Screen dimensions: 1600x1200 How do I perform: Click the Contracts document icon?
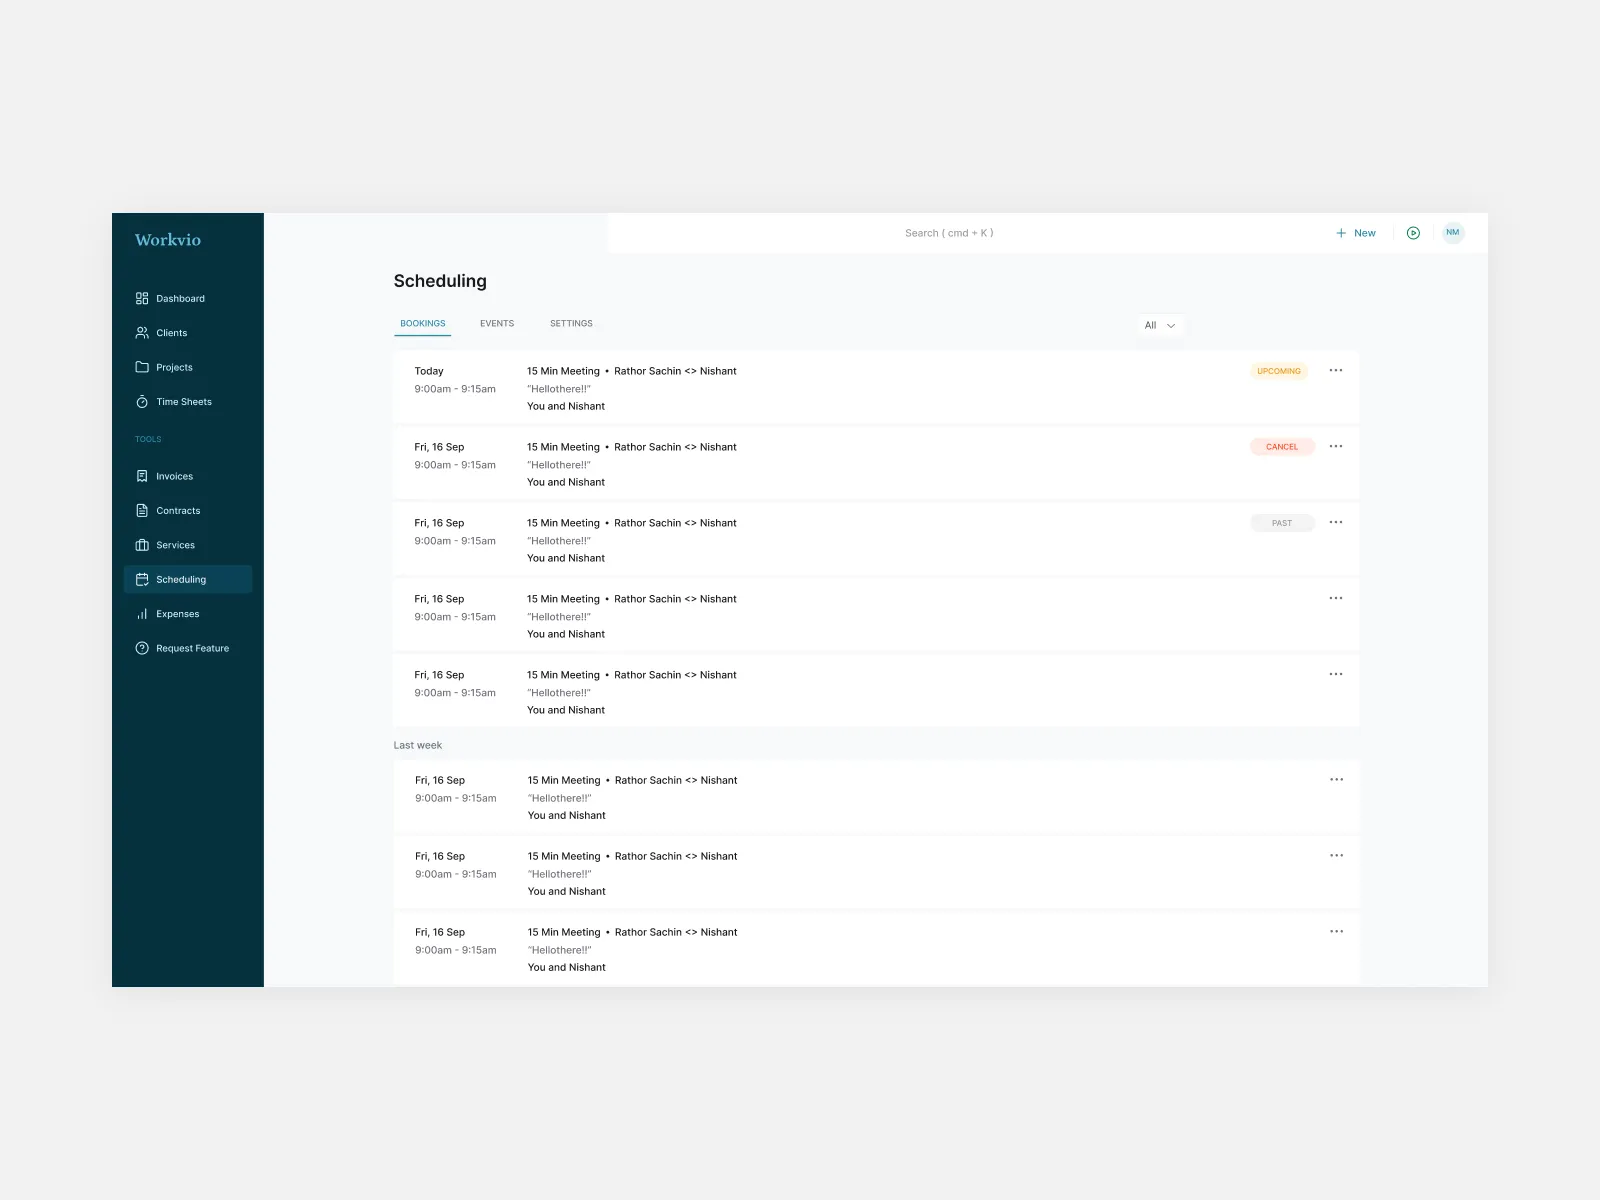pos(142,511)
